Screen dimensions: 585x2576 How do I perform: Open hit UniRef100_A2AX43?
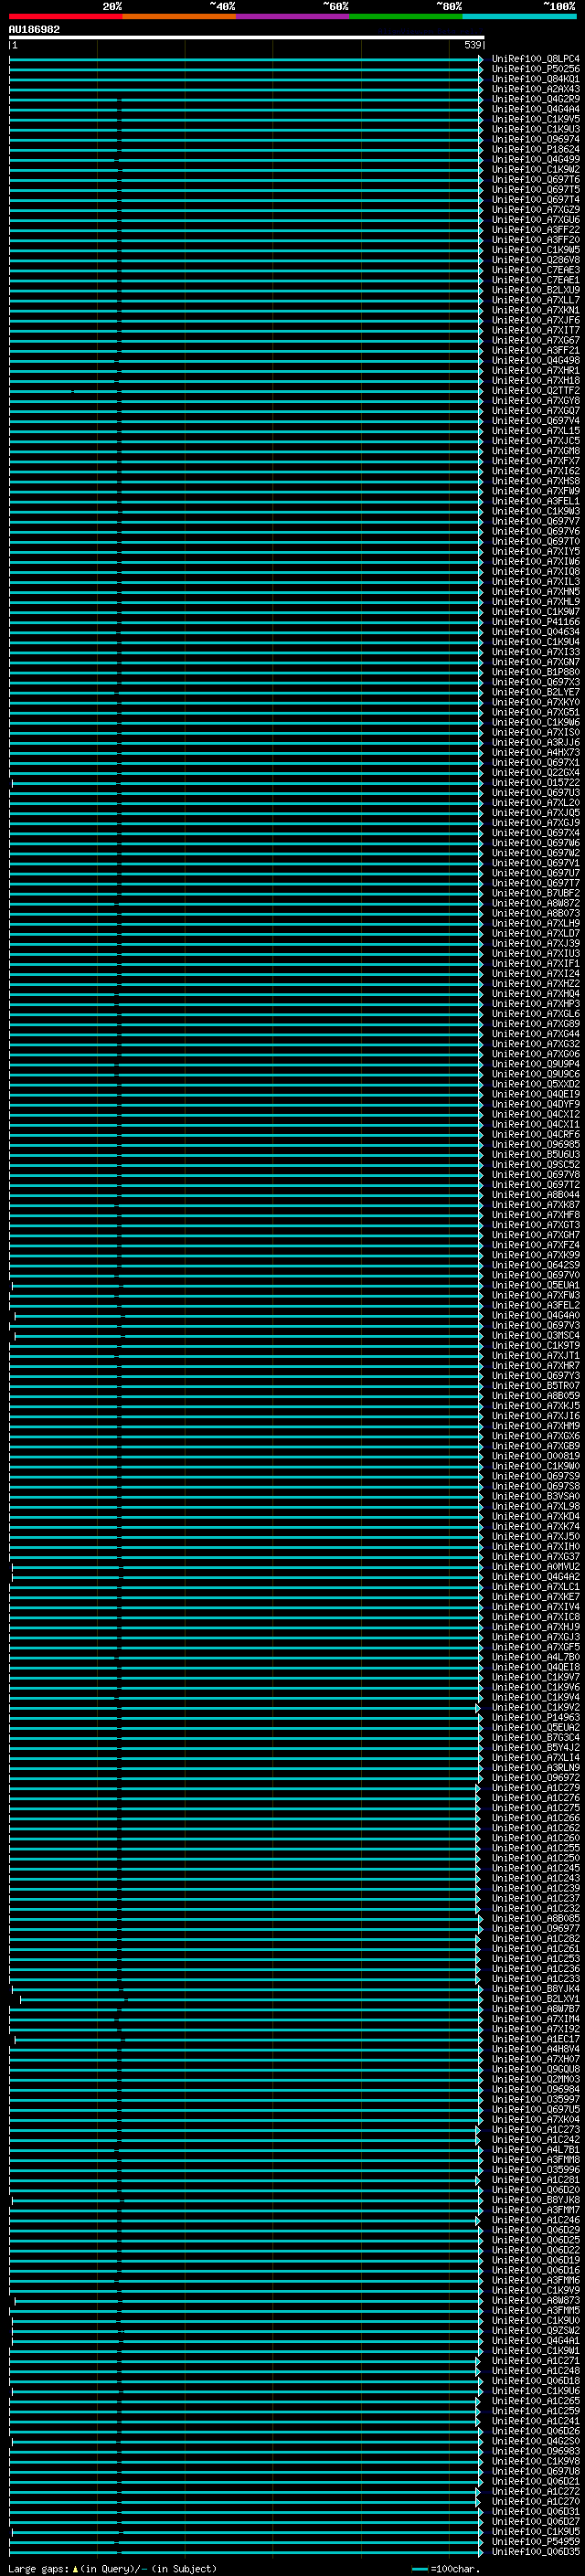point(535,89)
